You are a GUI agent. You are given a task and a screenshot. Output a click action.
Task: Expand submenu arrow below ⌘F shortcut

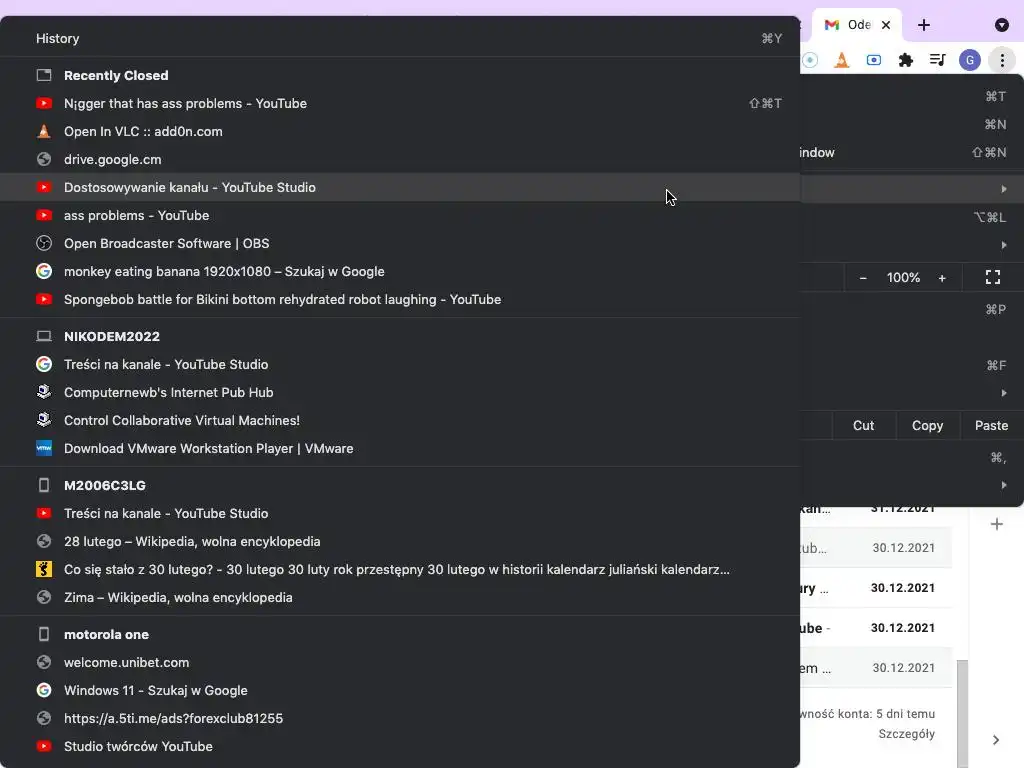1004,393
